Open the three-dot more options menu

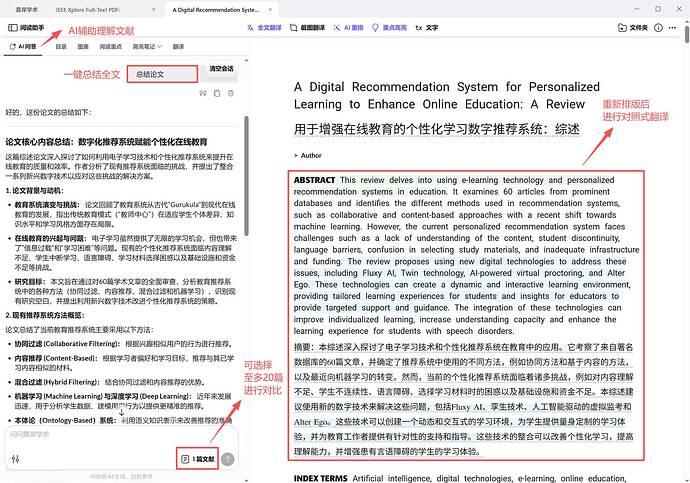click(672, 28)
